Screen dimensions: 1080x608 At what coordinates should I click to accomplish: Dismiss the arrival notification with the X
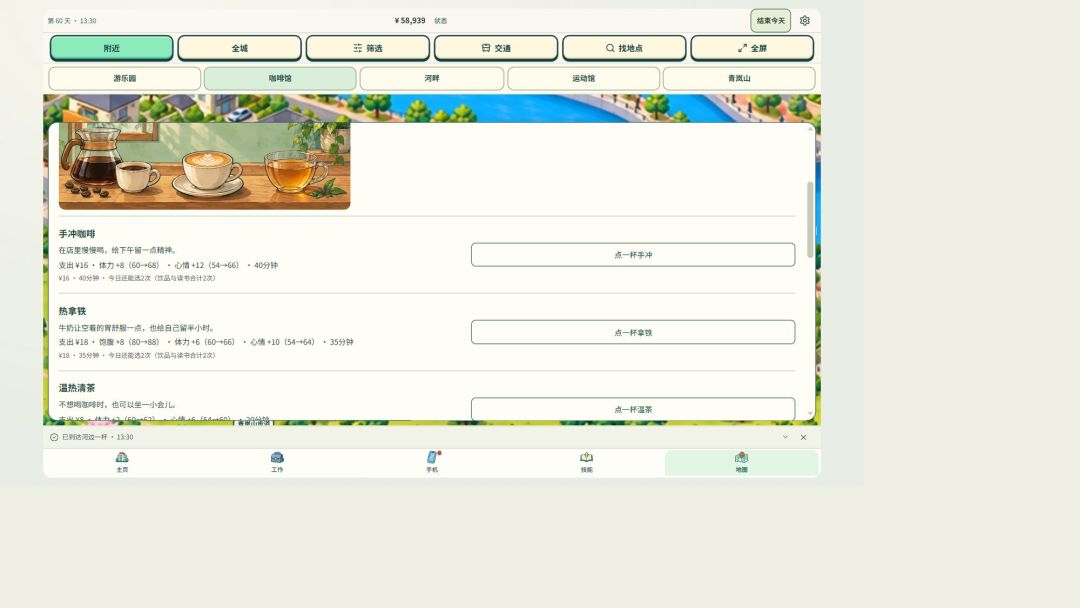pos(803,437)
